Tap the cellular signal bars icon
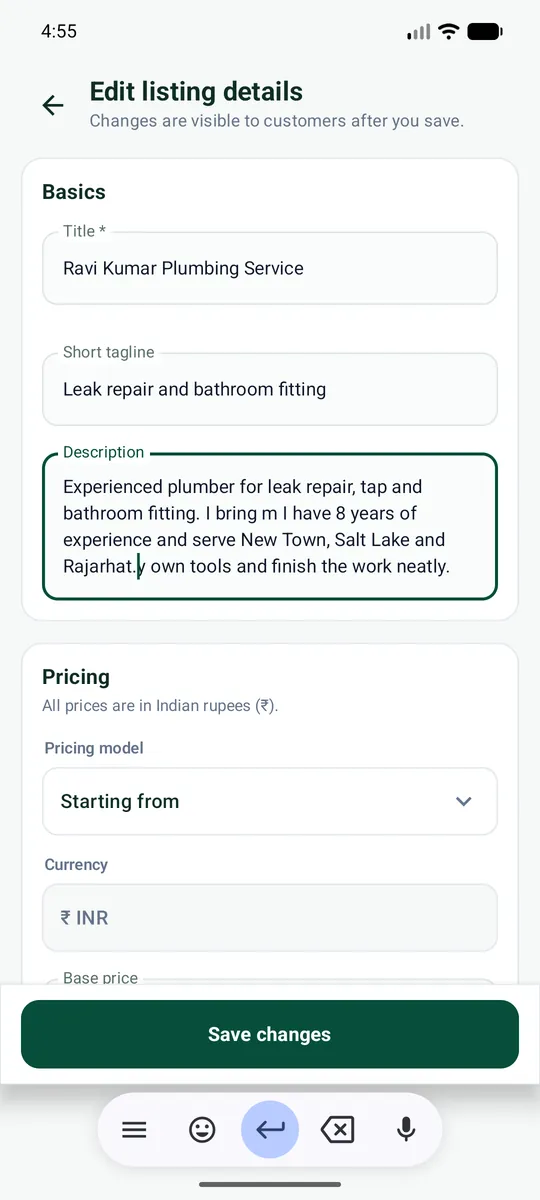This screenshot has height=1200, width=540. click(x=418, y=32)
